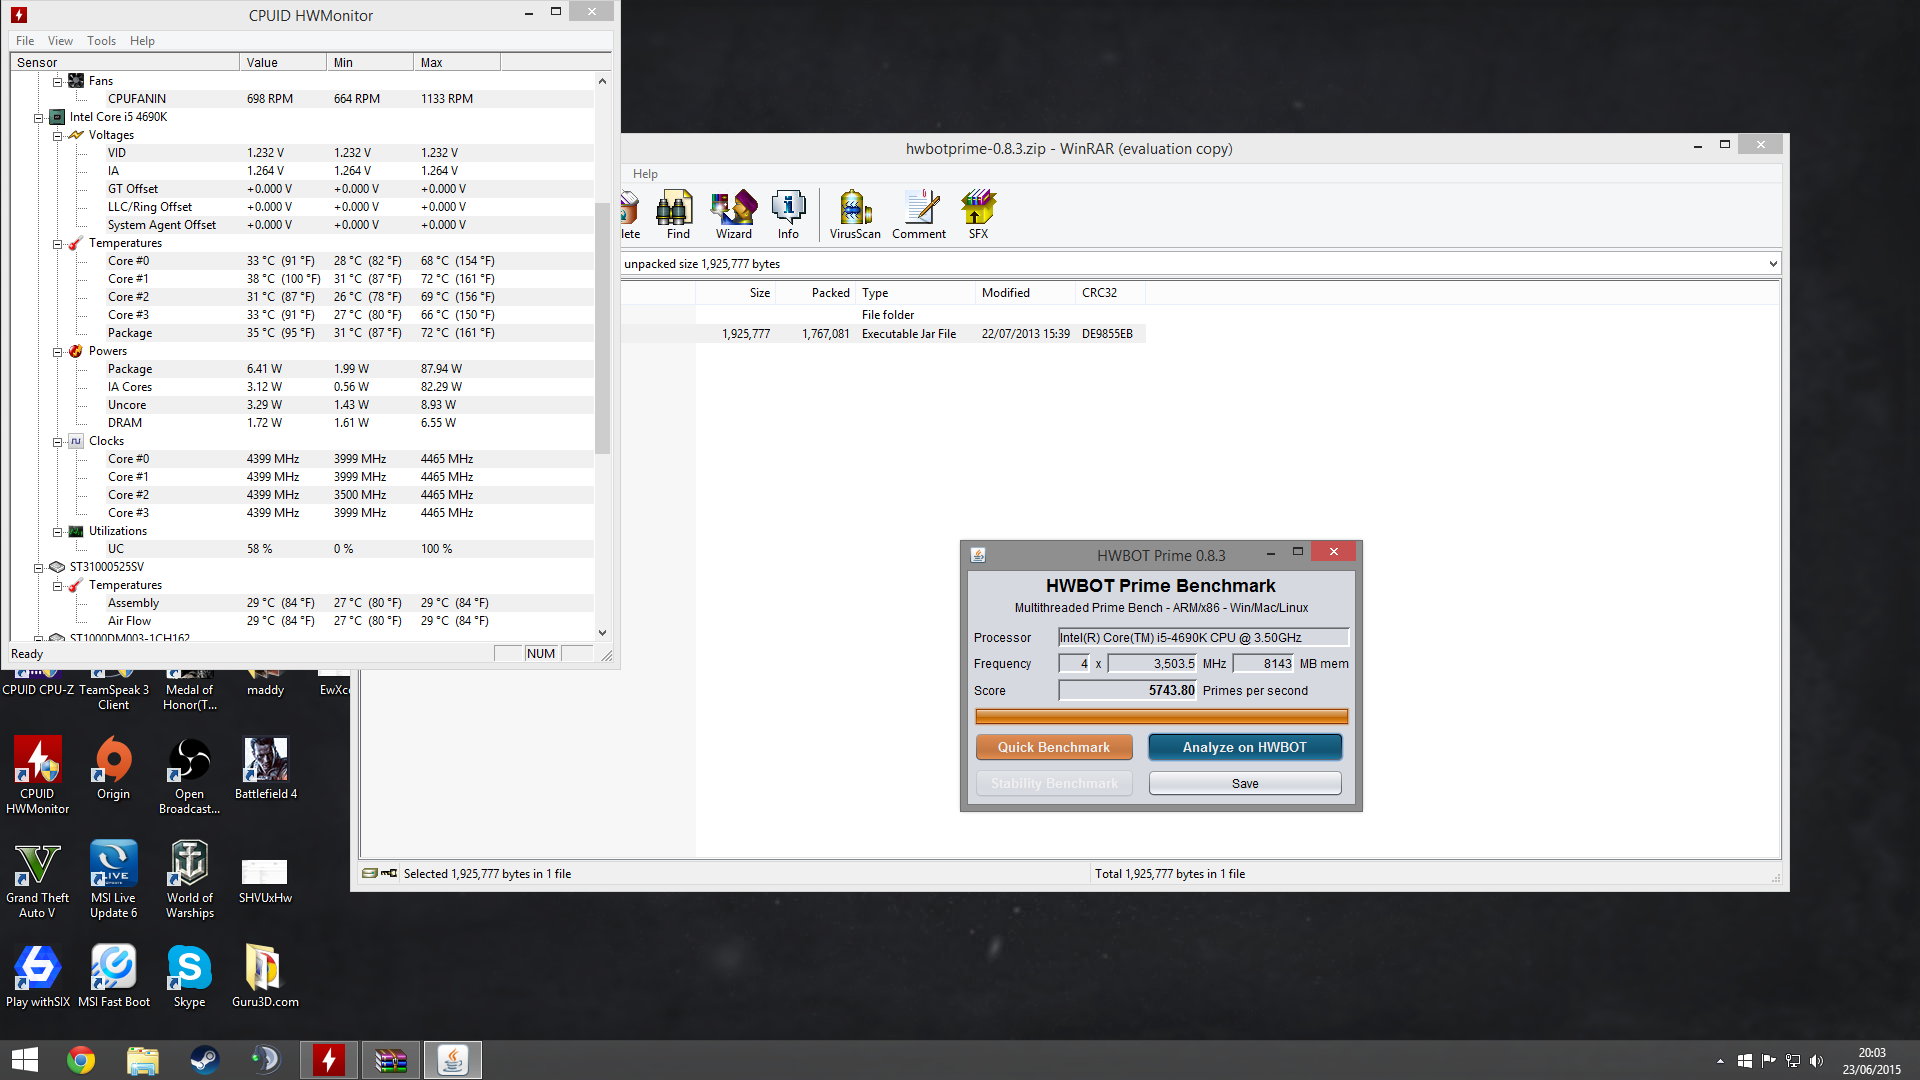This screenshot has height=1080, width=1920.
Task: Open the SHVUxHw desktop file
Action: click(x=265, y=880)
